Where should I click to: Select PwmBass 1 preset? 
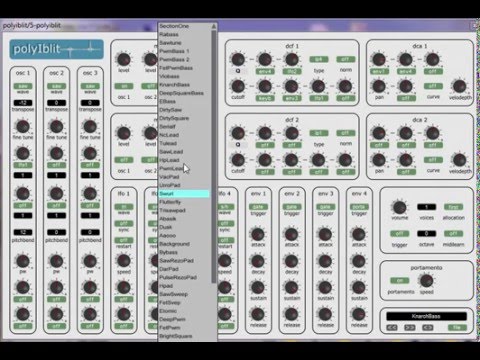[174, 51]
